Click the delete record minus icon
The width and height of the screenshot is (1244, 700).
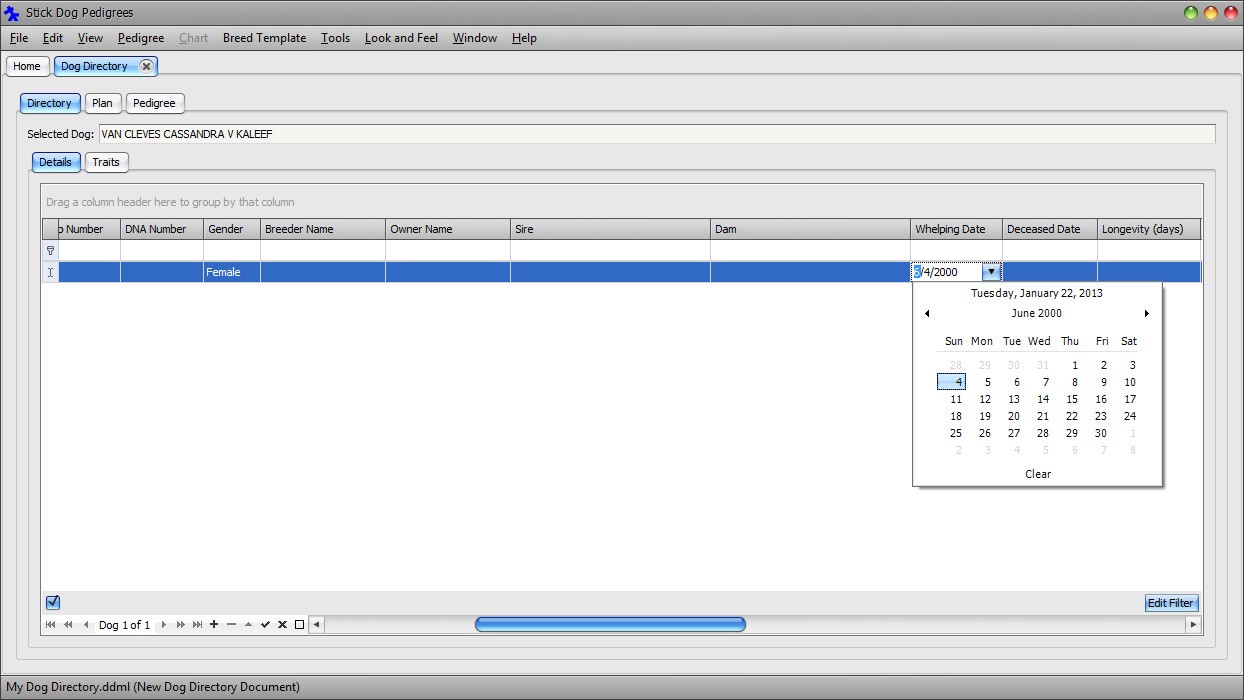[231, 625]
